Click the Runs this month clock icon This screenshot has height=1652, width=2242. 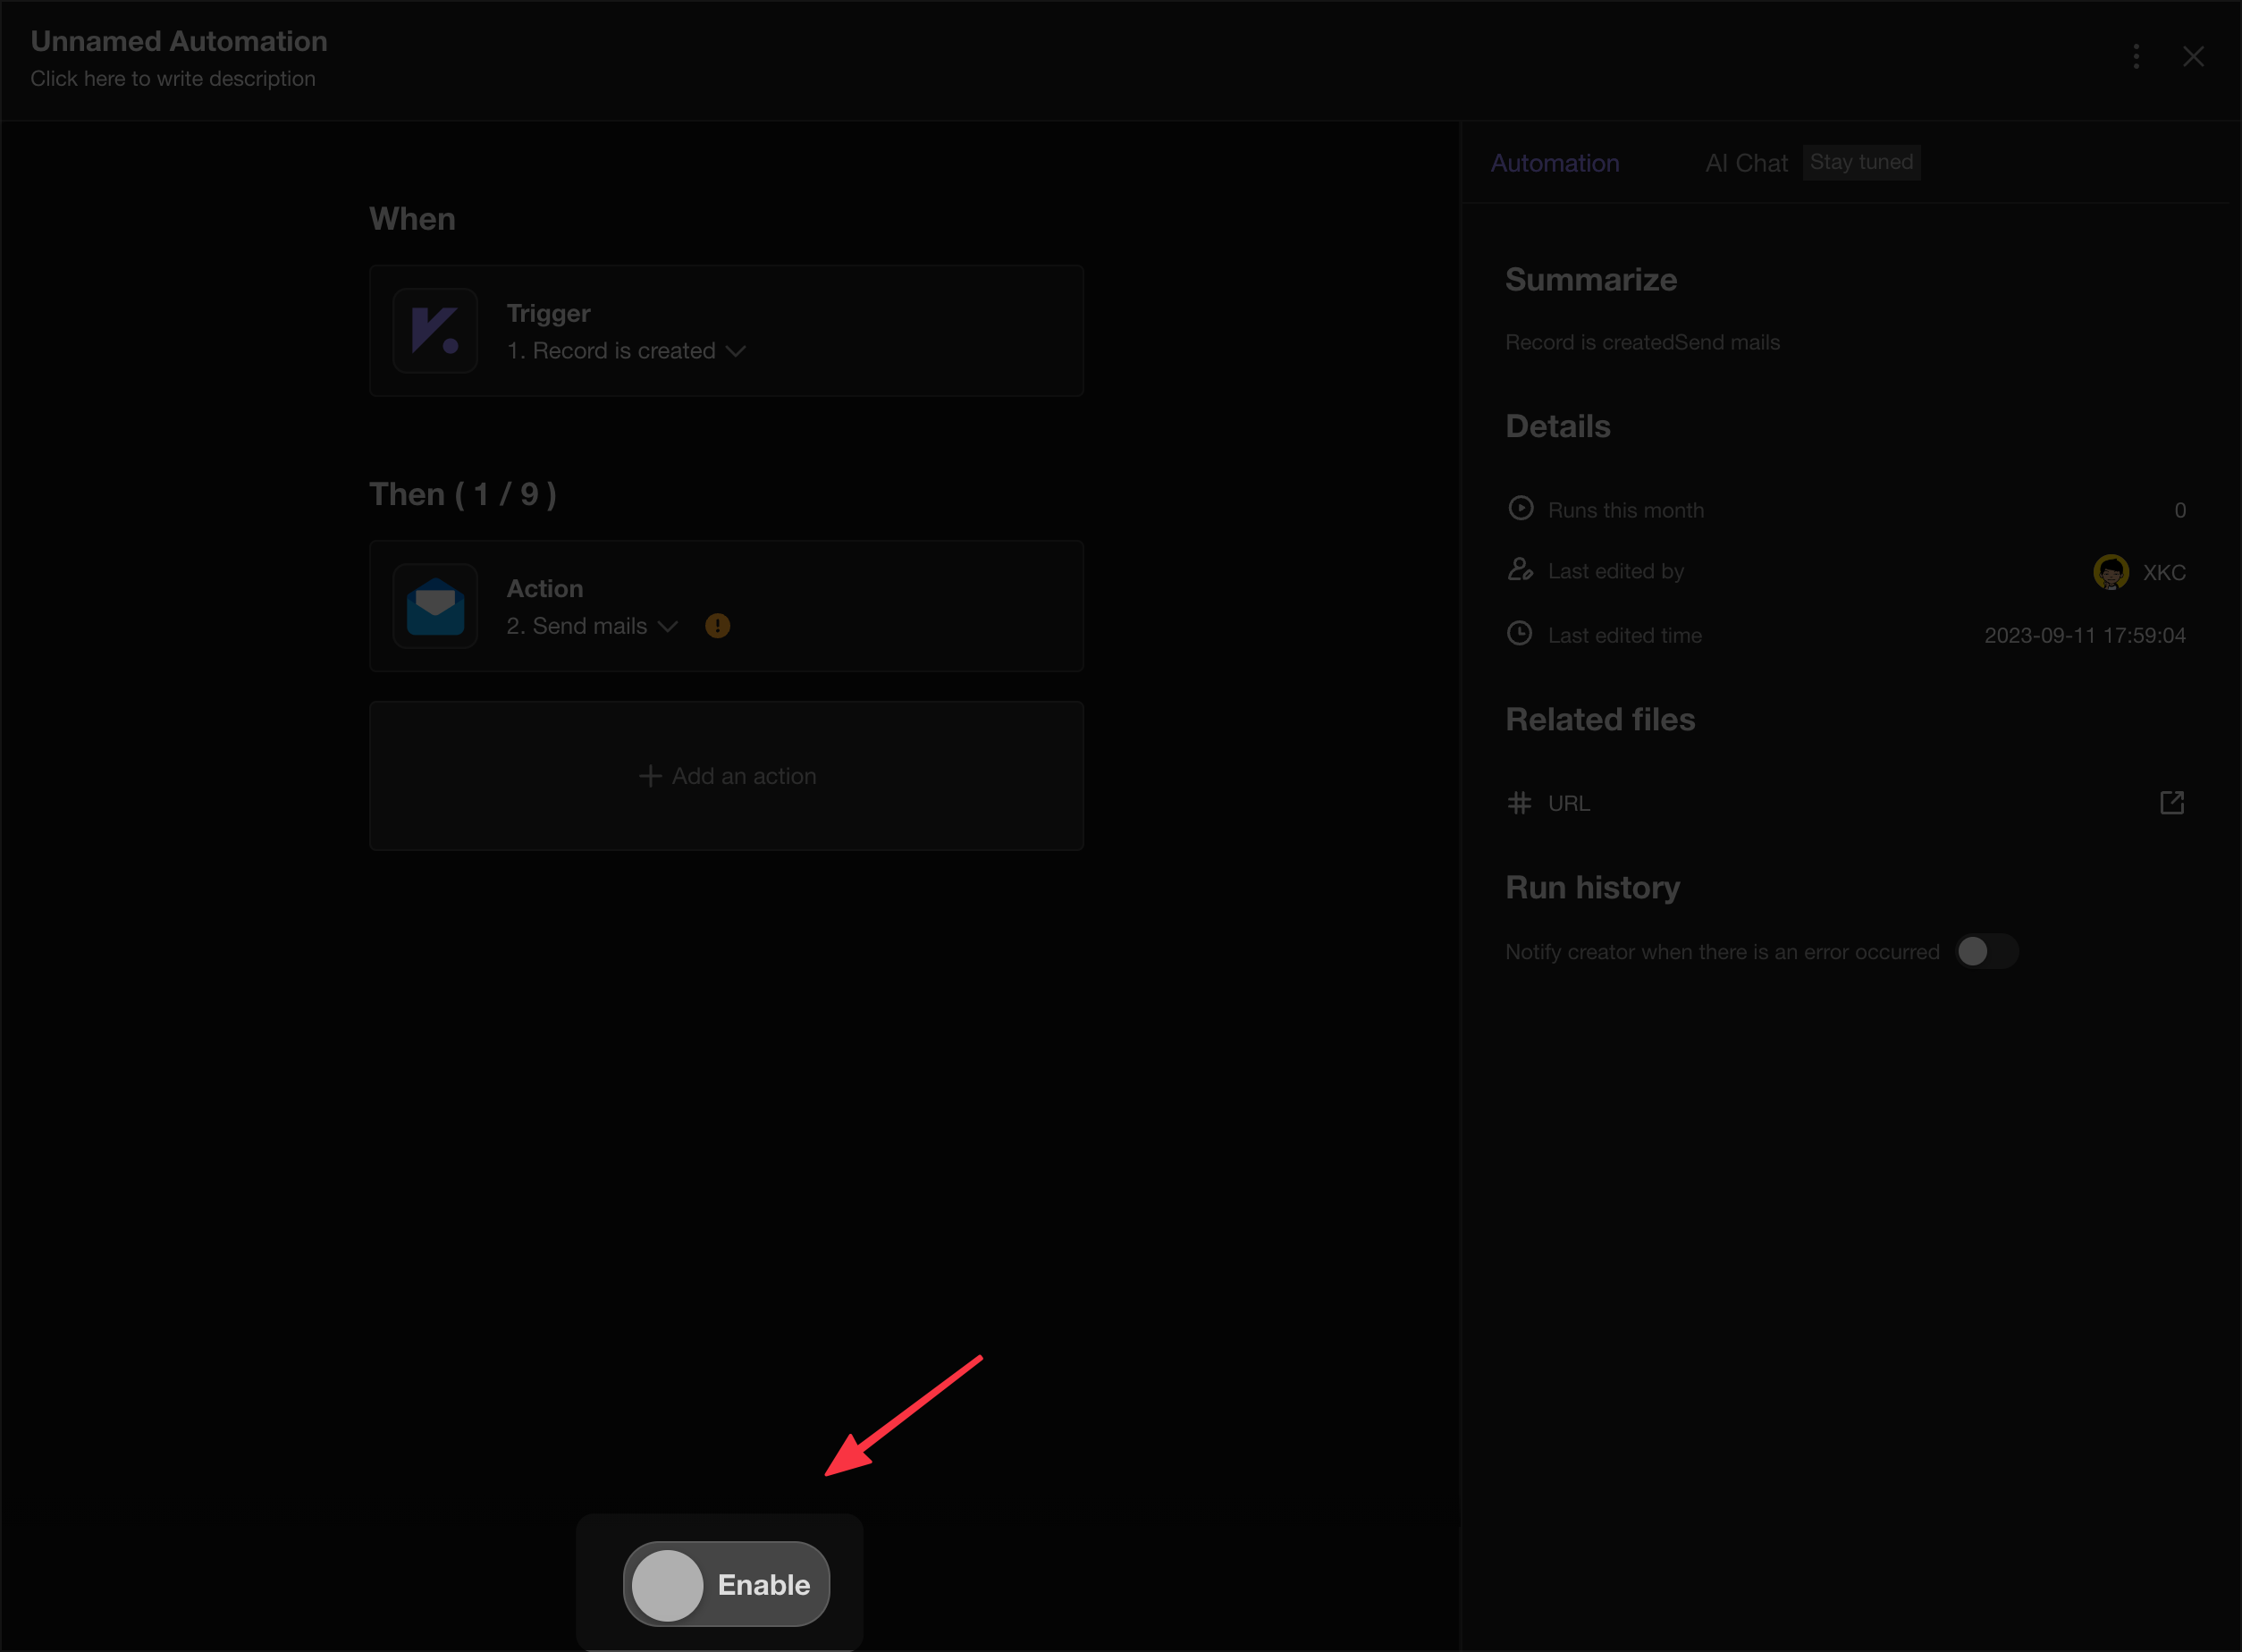[x=1520, y=509]
